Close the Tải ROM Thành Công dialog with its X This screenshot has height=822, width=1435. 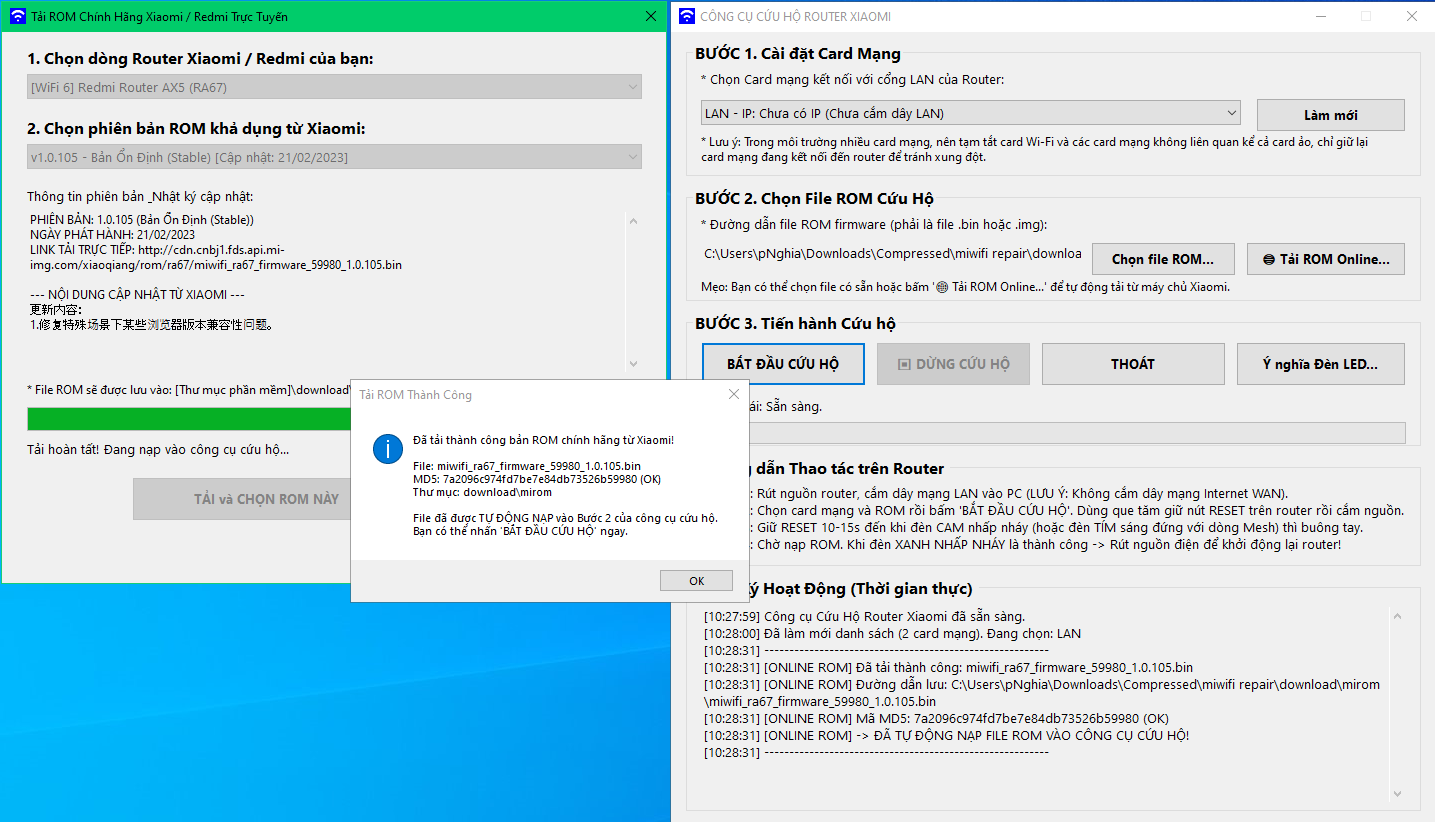tap(734, 394)
